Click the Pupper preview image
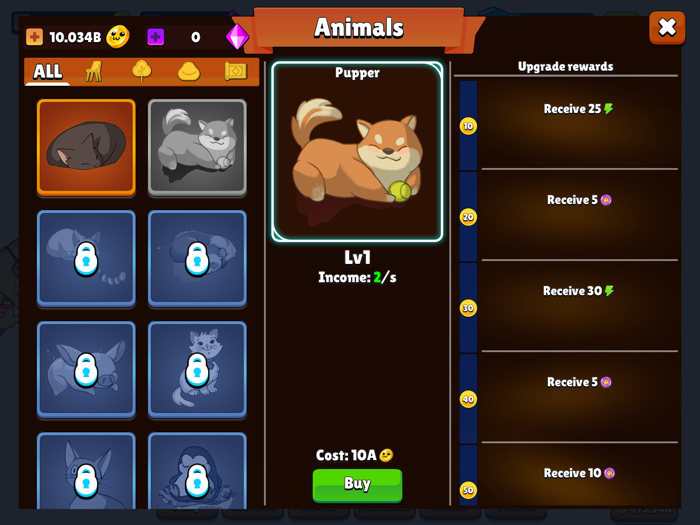Screen dimensions: 700x525 click(357, 152)
